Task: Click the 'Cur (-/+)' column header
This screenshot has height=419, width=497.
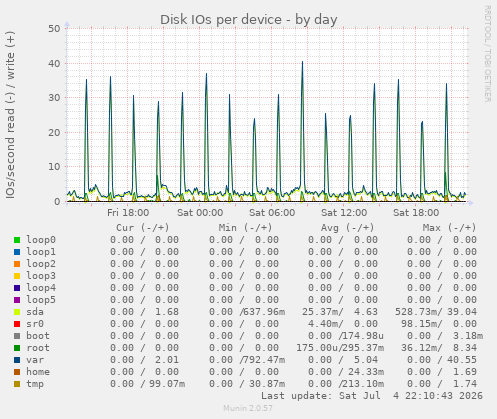Action: pyautogui.click(x=143, y=228)
